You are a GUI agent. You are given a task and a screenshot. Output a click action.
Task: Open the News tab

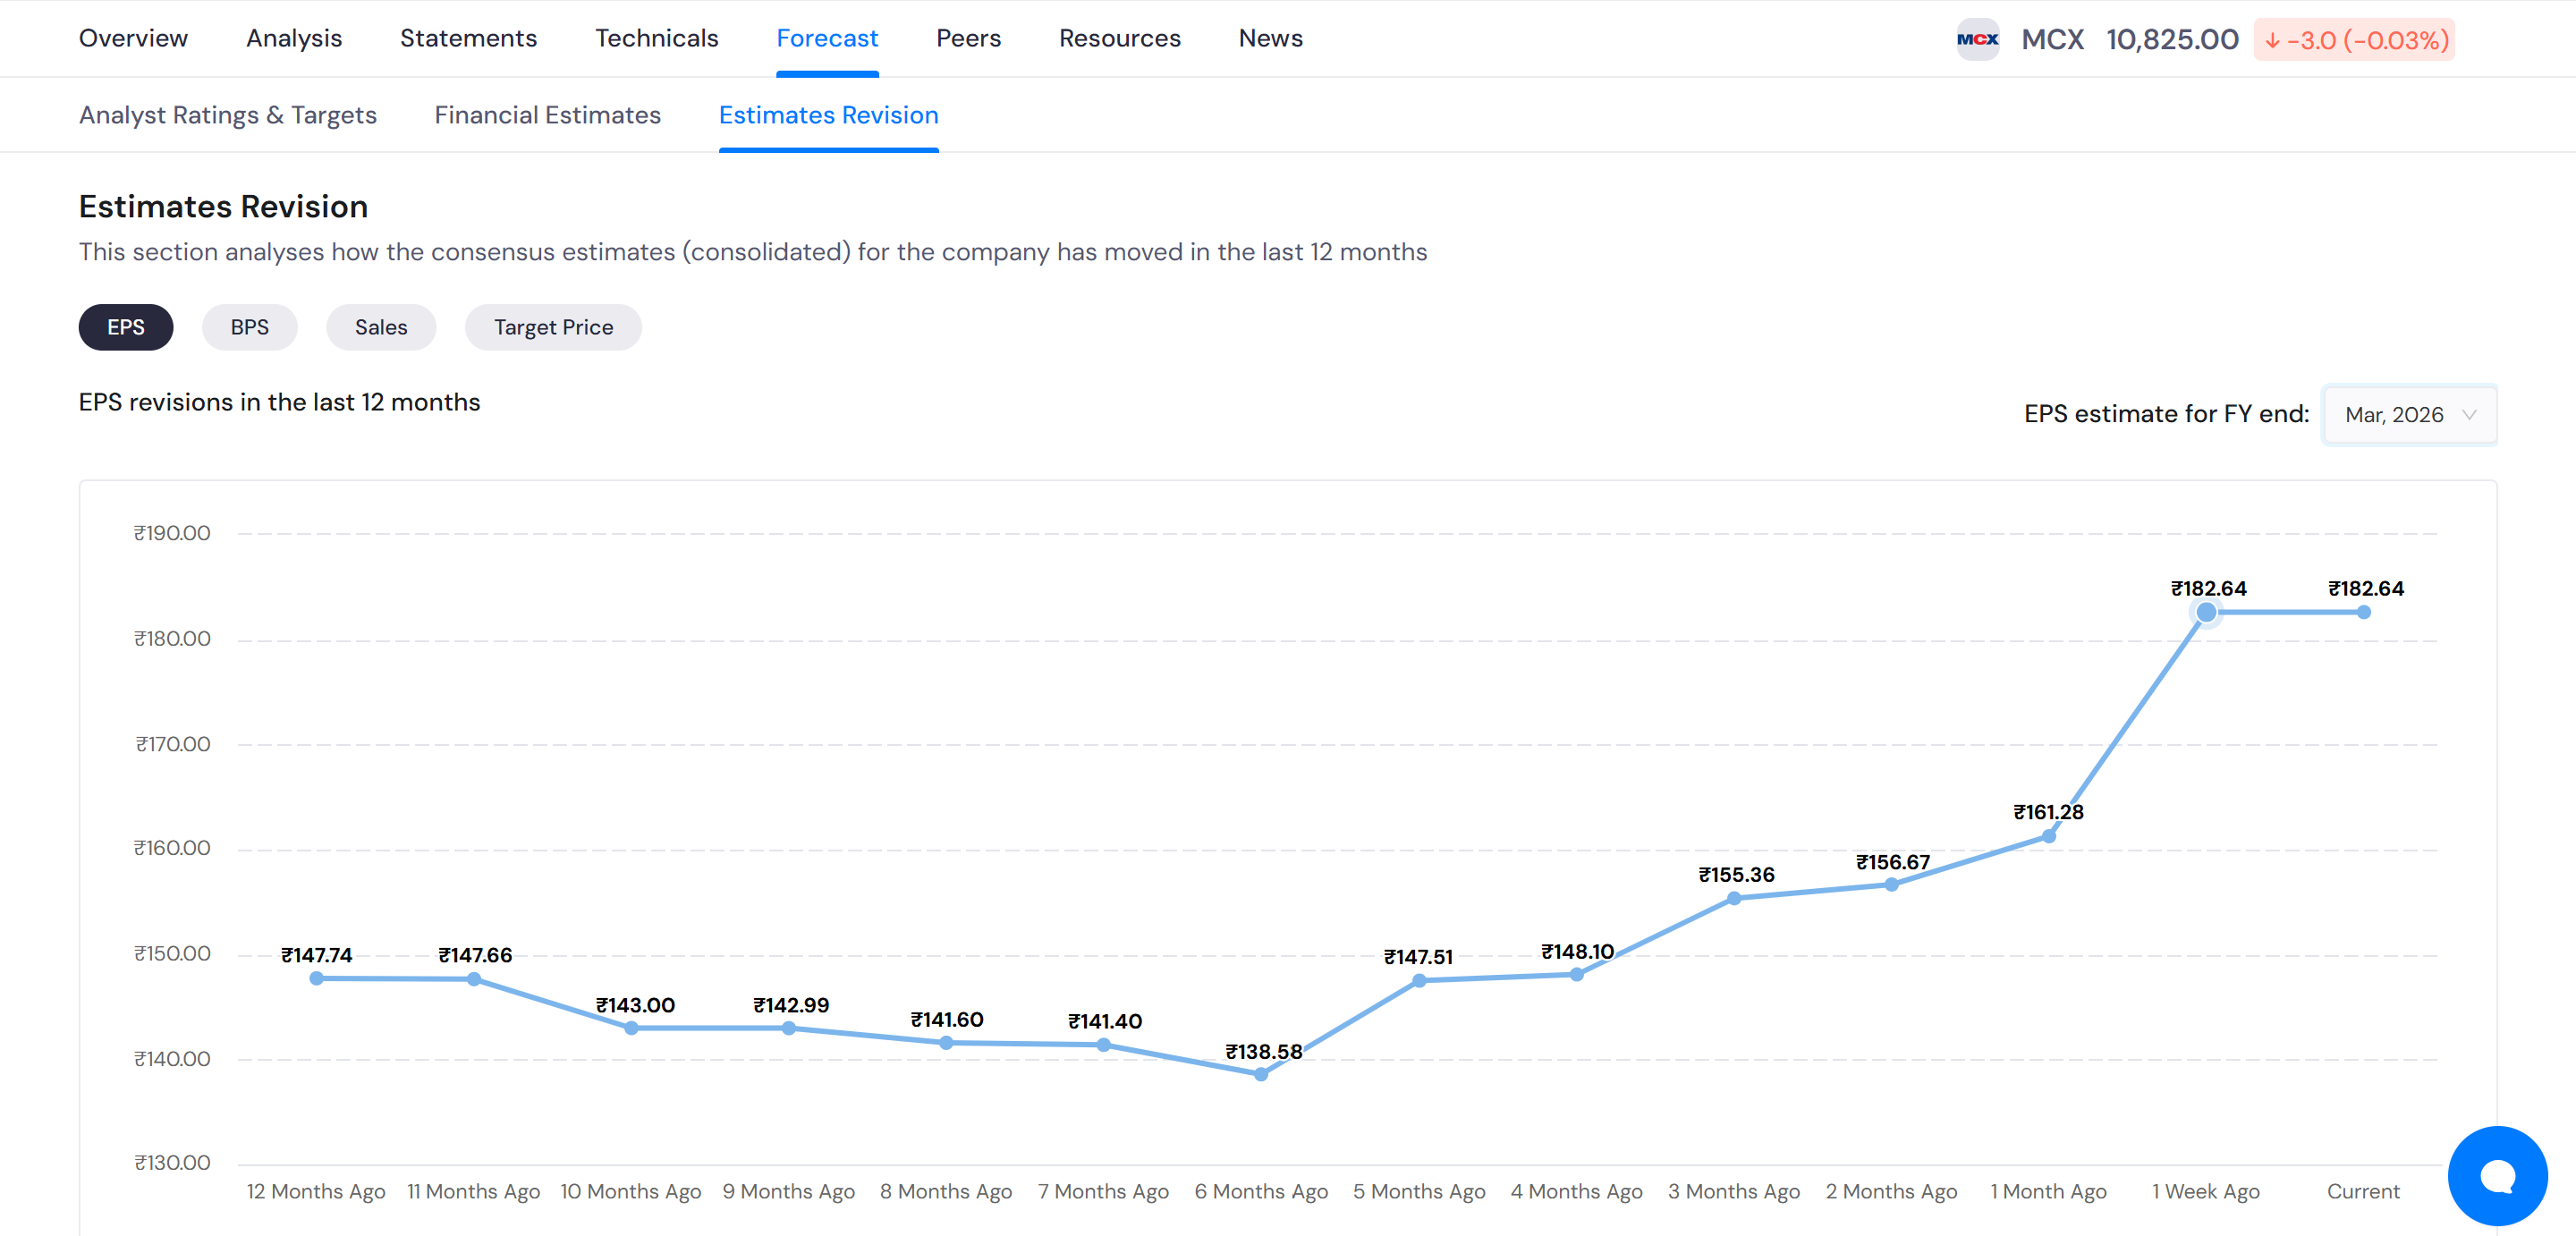[x=1270, y=38]
